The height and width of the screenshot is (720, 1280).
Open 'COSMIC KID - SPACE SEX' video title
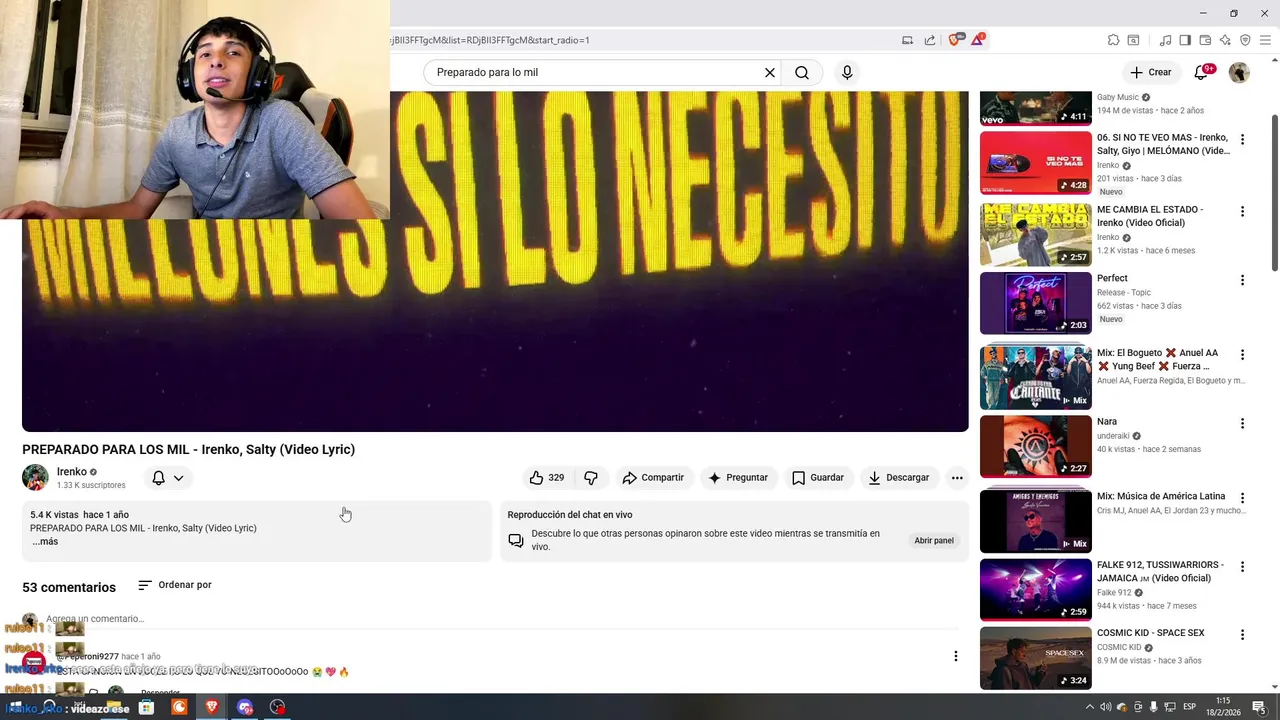1150,633
